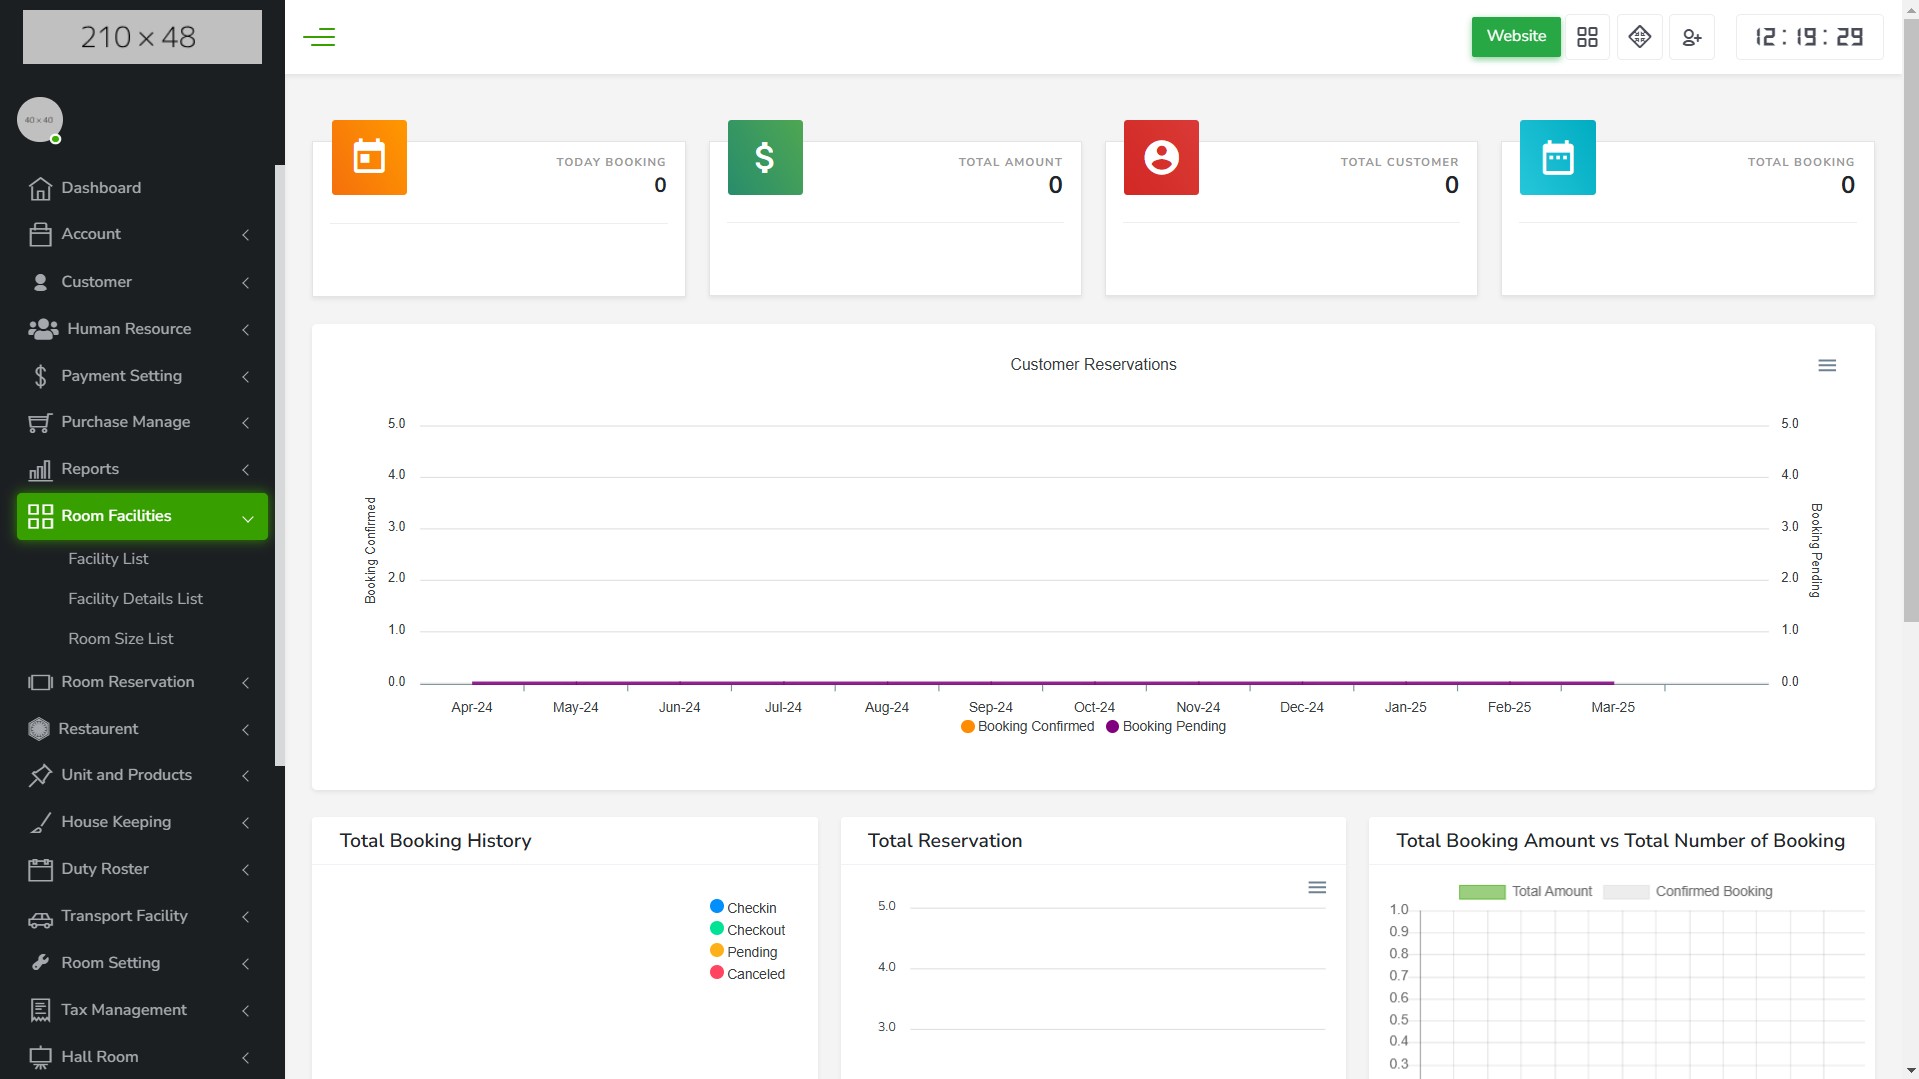Click the red Total Customer person icon
The image size is (1919, 1079).
1161,158
